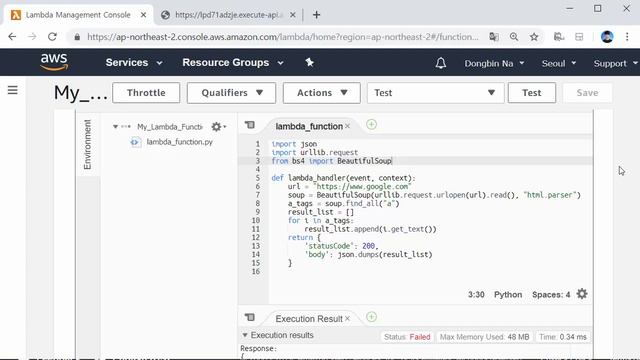Click editor pane tab-list icon
The height and width of the screenshot is (360, 640).
[250, 125]
